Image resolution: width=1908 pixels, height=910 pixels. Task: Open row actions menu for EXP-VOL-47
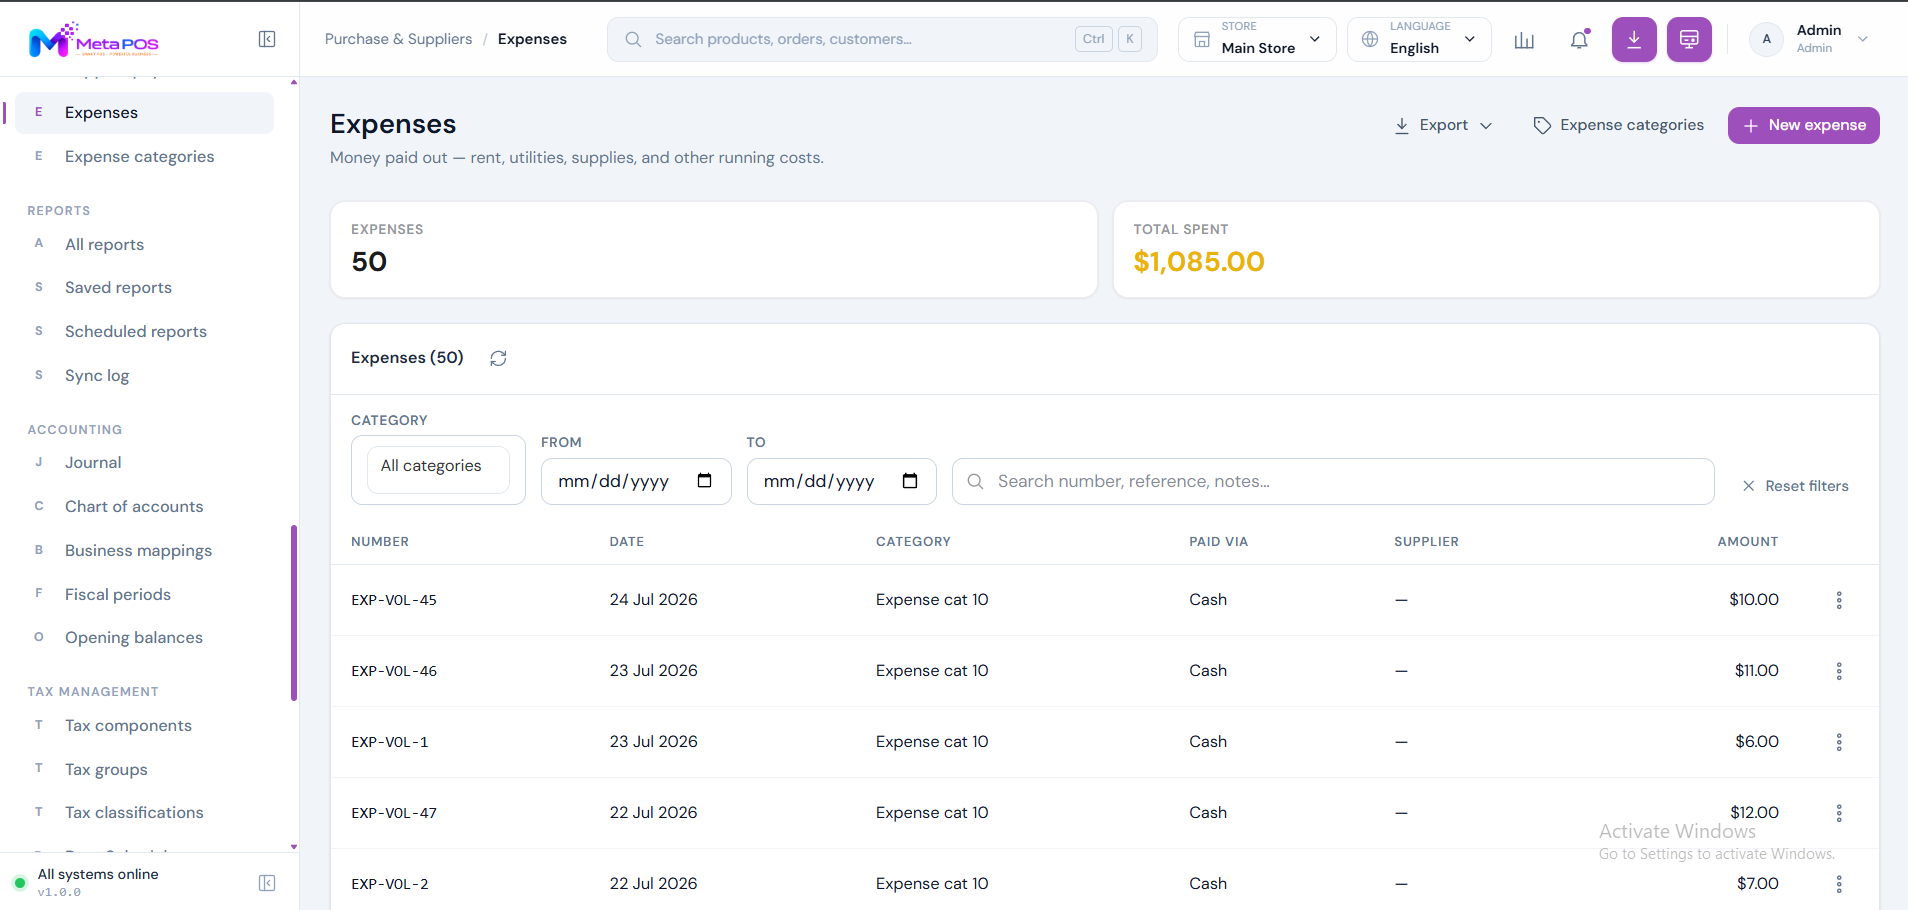1839,813
